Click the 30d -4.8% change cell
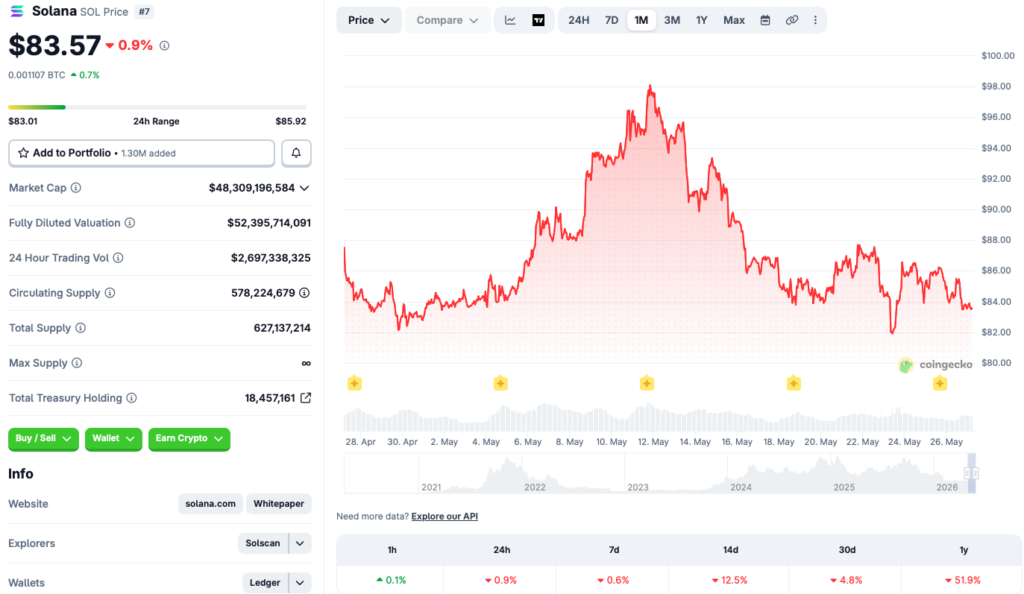1024x594 pixels. 847,580
